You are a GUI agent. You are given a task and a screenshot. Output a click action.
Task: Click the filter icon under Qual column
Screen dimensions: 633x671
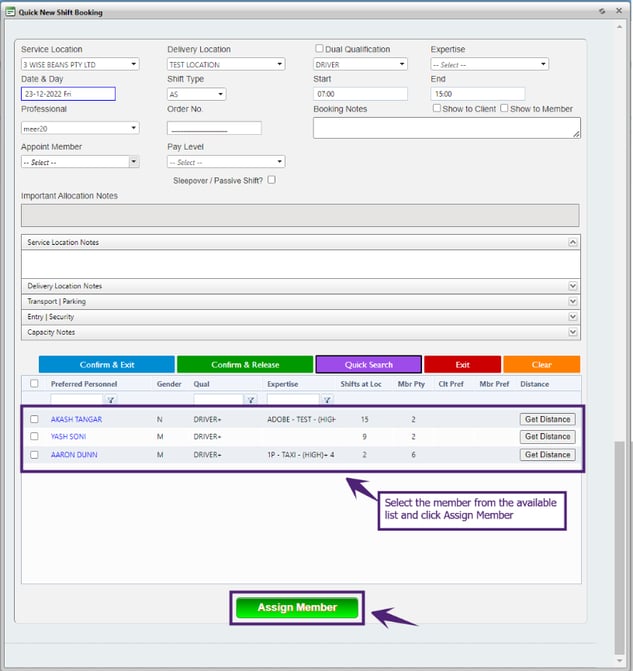[x=250, y=400]
